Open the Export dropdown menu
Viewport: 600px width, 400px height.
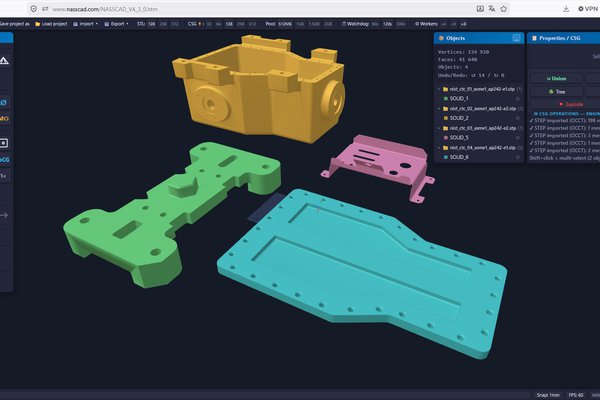pyautogui.click(x=117, y=24)
